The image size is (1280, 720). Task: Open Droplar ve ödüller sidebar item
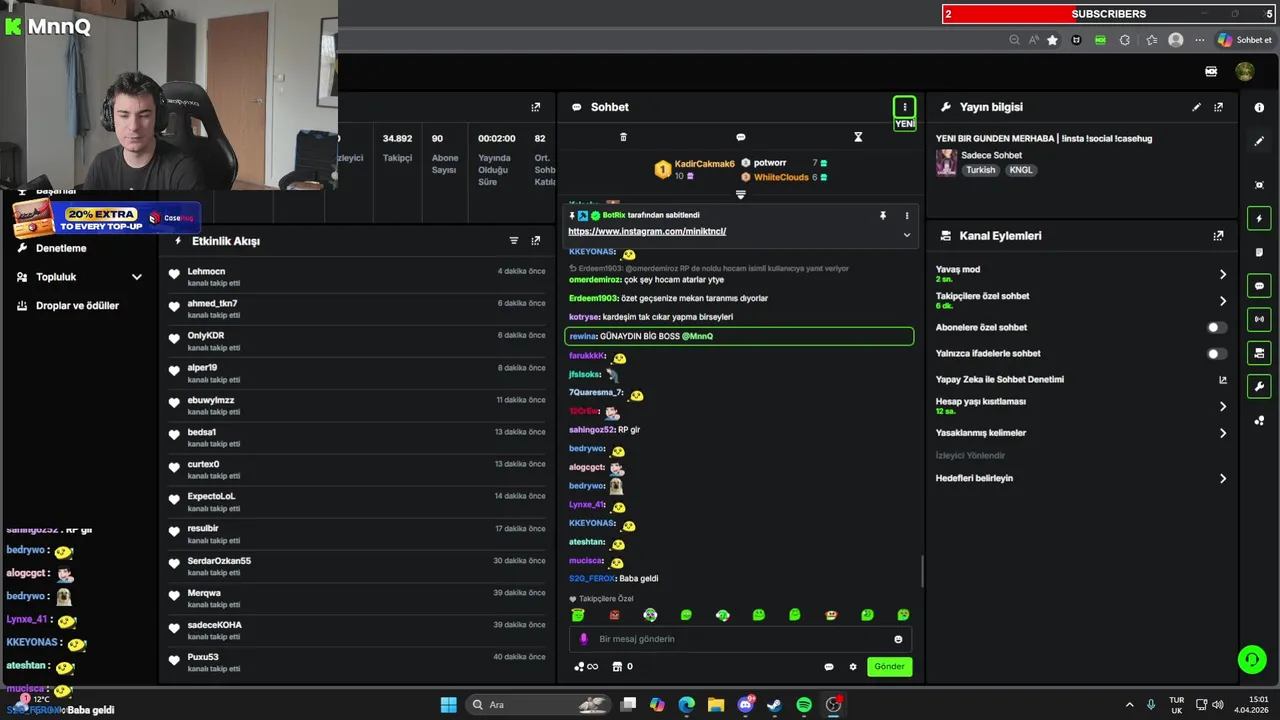click(x=77, y=306)
